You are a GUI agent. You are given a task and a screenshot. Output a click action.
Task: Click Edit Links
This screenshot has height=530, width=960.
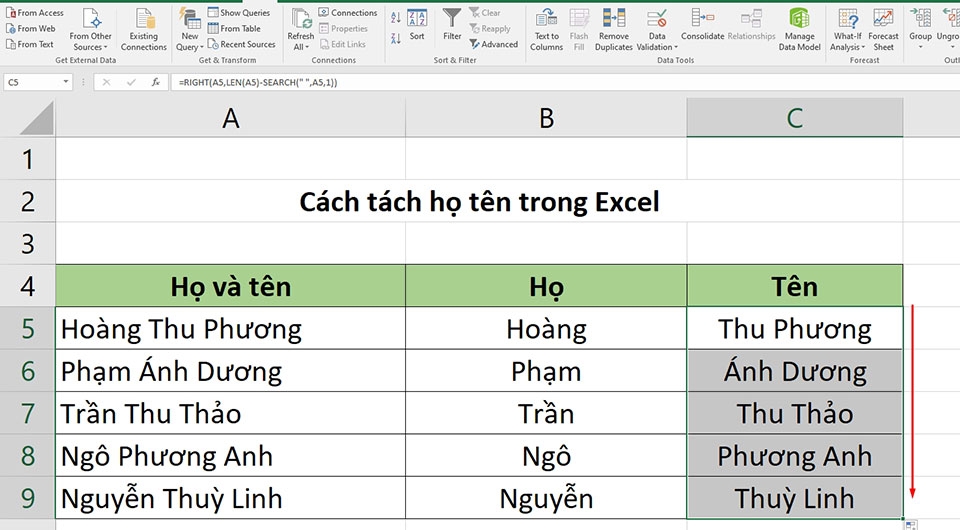(342, 44)
